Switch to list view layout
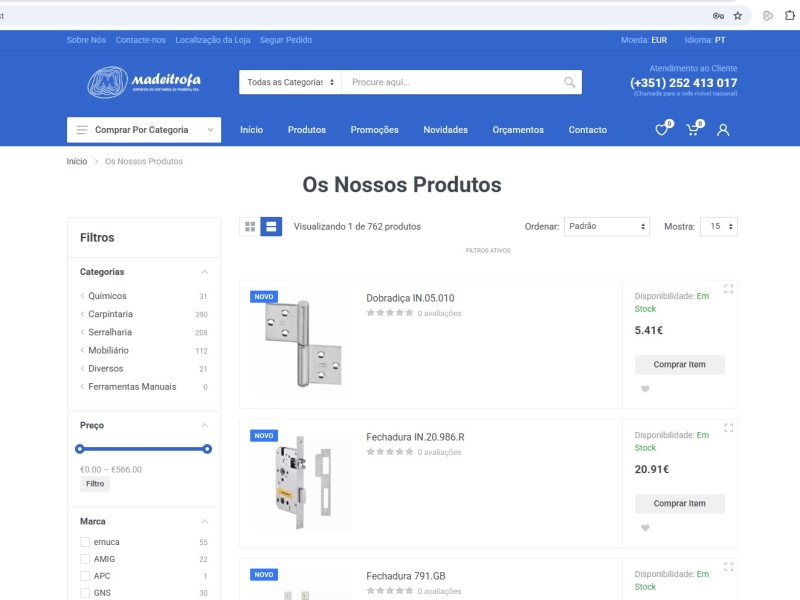This screenshot has width=800, height=600. pos(271,227)
